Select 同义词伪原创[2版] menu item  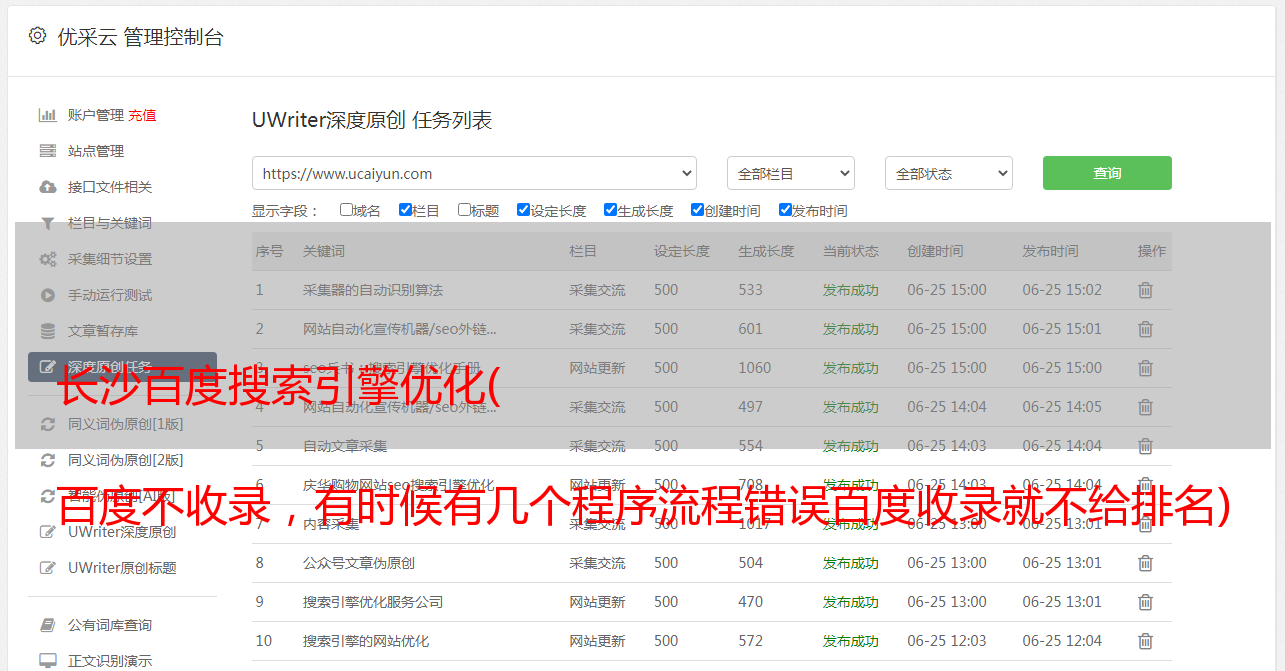tap(125, 460)
